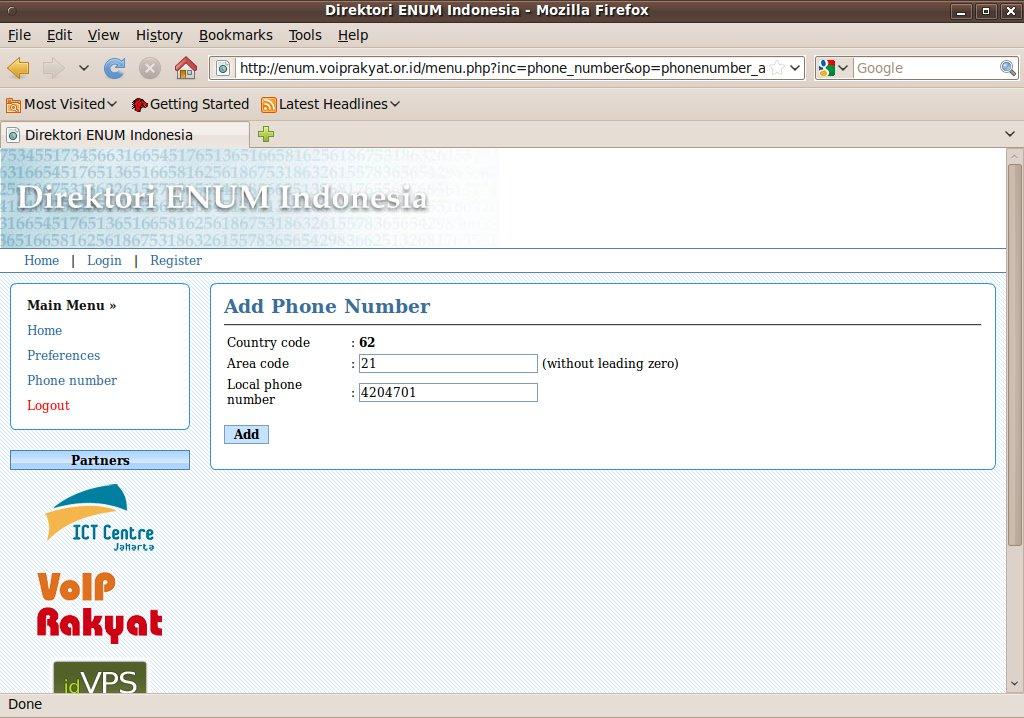1024x718 pixels.
Task: Click the ICT Centre Jakarta logo
Action: (99, 517)
